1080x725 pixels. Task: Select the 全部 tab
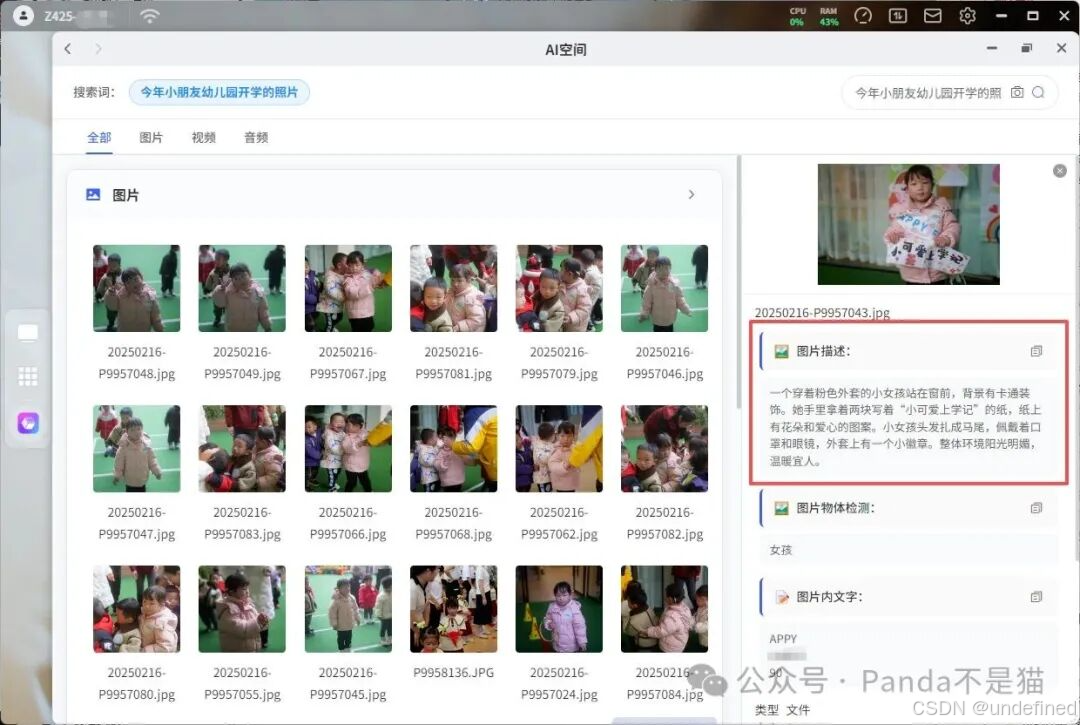coord(99,137)
